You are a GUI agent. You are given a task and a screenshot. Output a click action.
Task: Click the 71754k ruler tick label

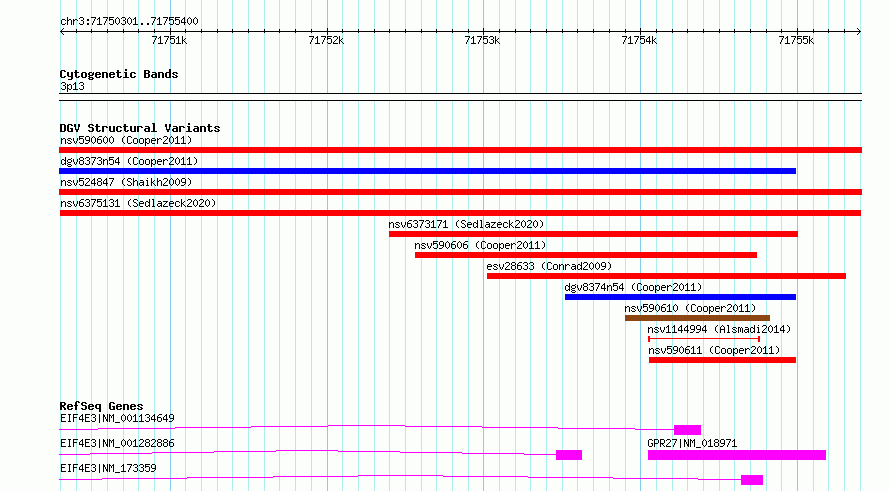click(639, 40)
